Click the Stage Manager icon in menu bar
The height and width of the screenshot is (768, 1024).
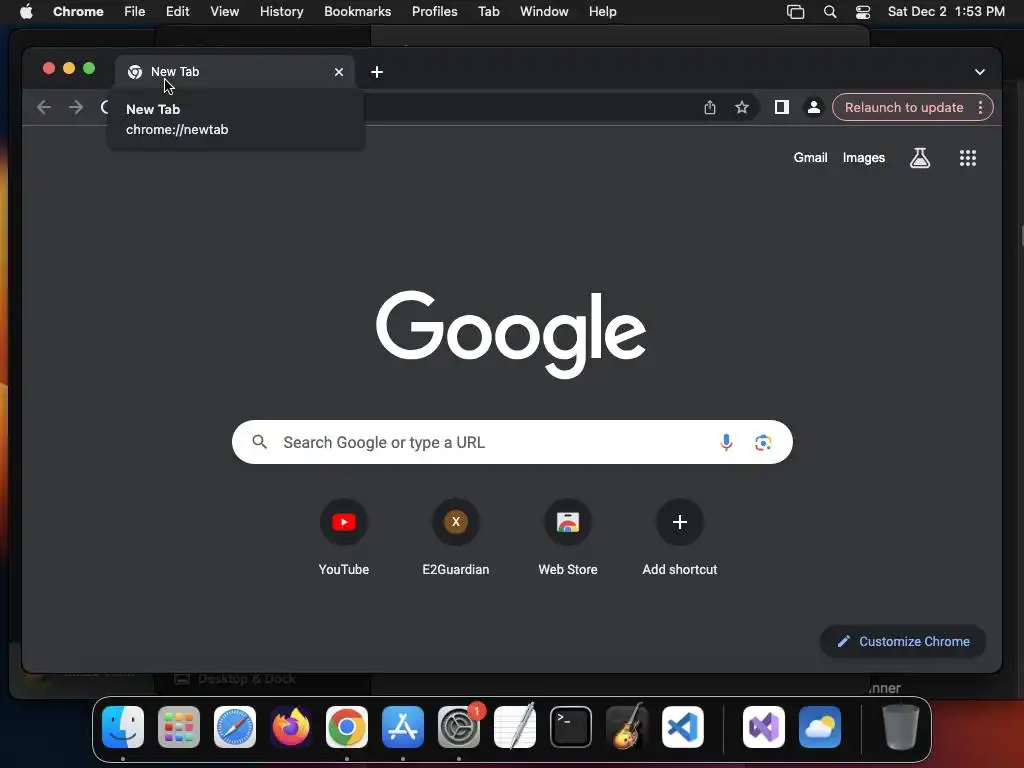click(795, 11)
